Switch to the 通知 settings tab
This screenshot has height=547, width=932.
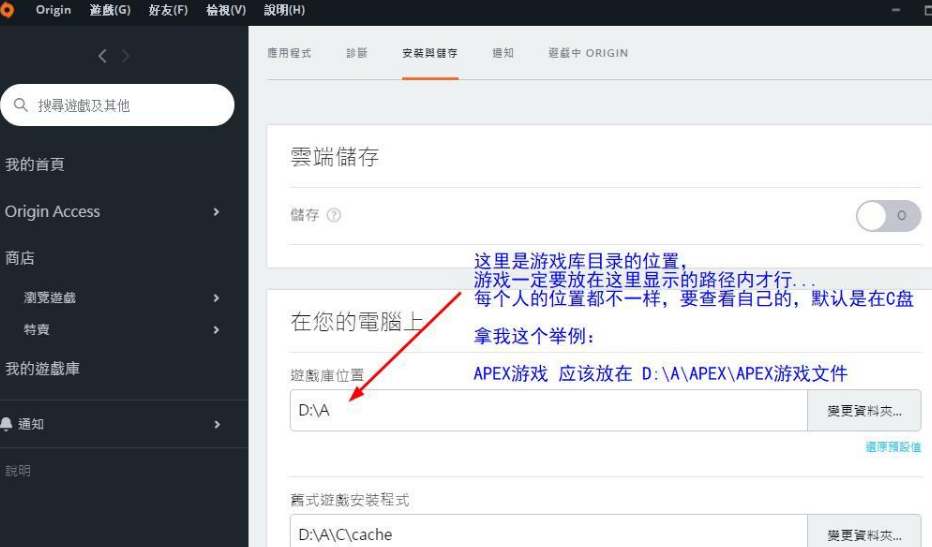point(503,53)
